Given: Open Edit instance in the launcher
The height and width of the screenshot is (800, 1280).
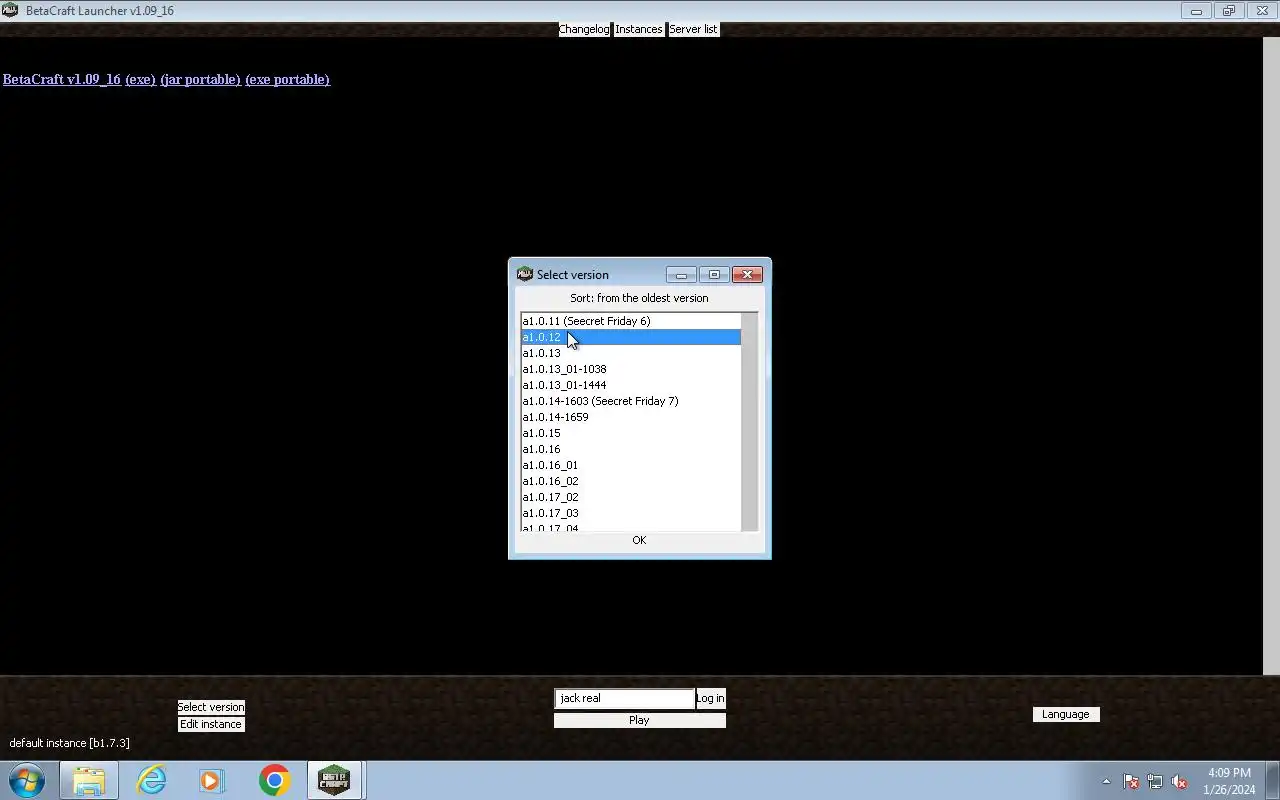Looking at the screenshot, I should click(x=211, y=724).
